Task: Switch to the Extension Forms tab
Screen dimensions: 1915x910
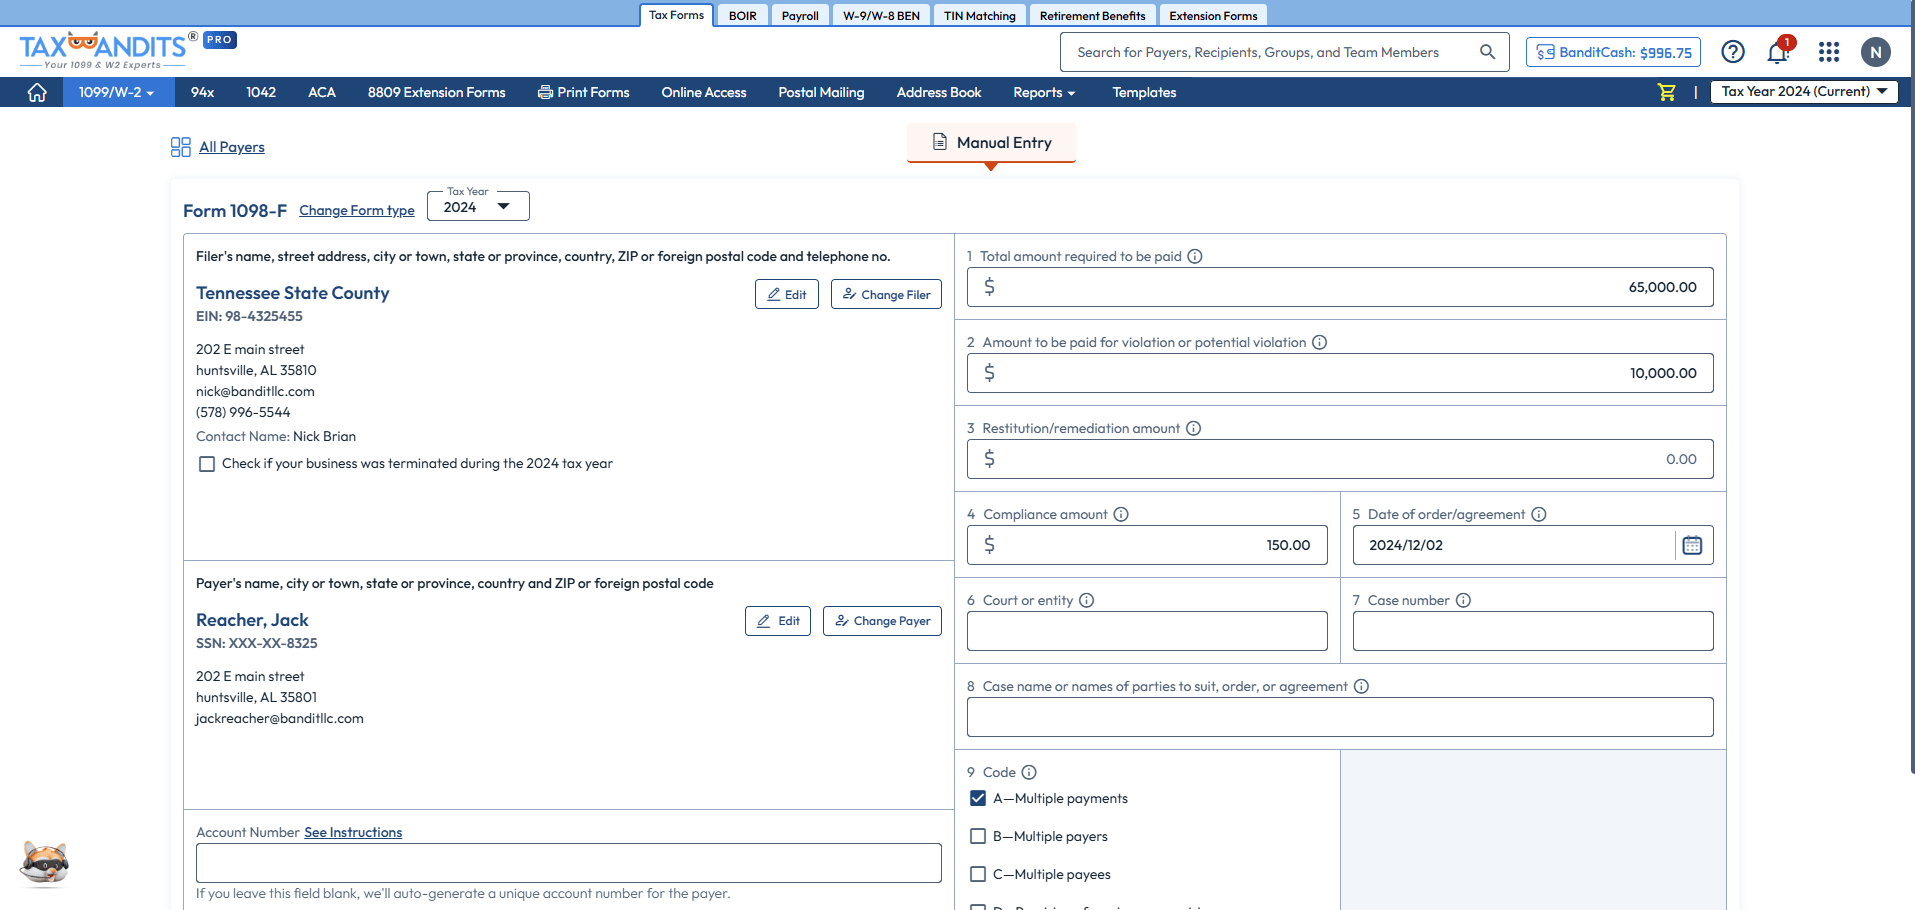Action: (x=1213, y=16)
